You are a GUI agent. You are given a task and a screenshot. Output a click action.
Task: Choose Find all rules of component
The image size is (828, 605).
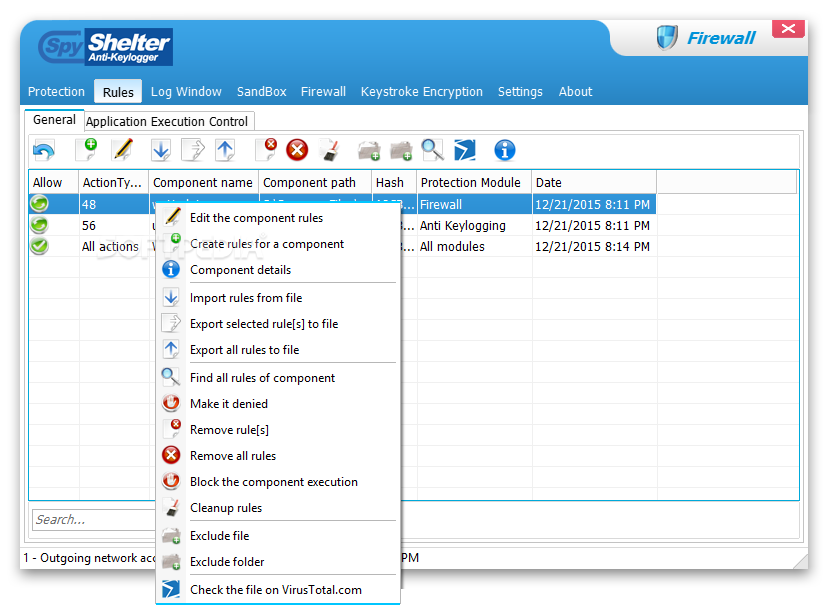(278, 377)
